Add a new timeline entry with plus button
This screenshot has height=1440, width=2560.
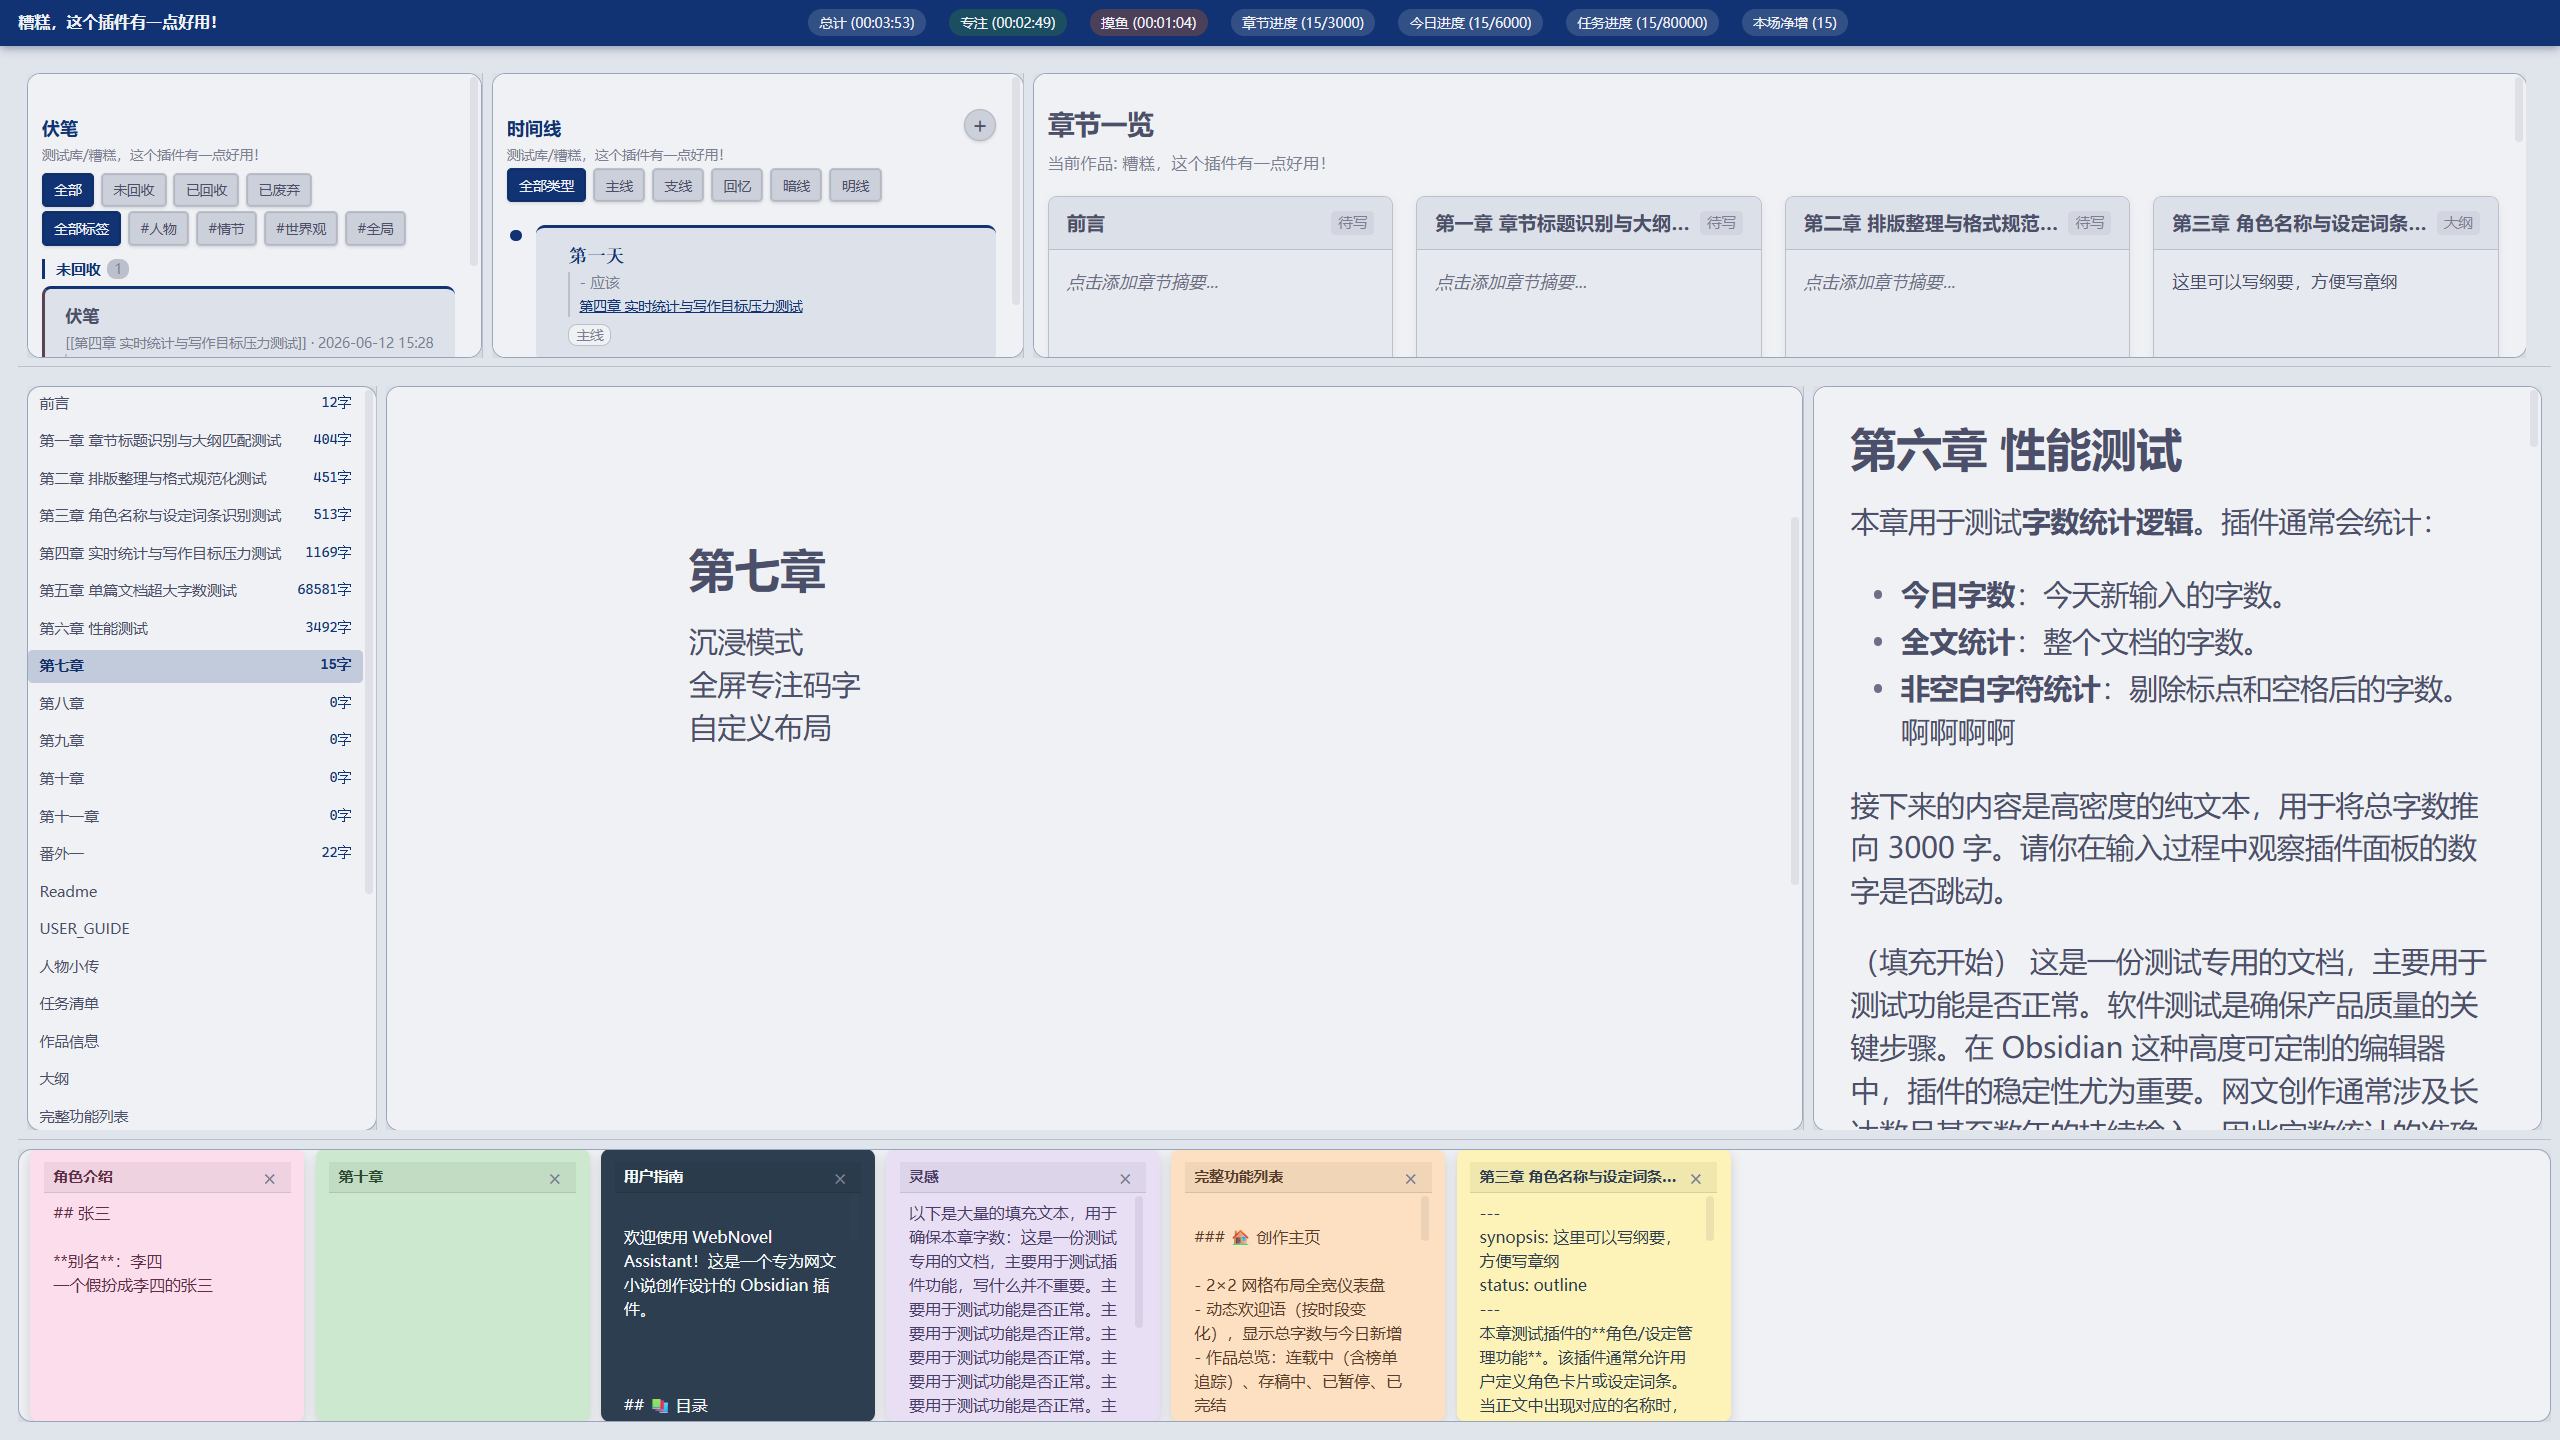point(979,126)
